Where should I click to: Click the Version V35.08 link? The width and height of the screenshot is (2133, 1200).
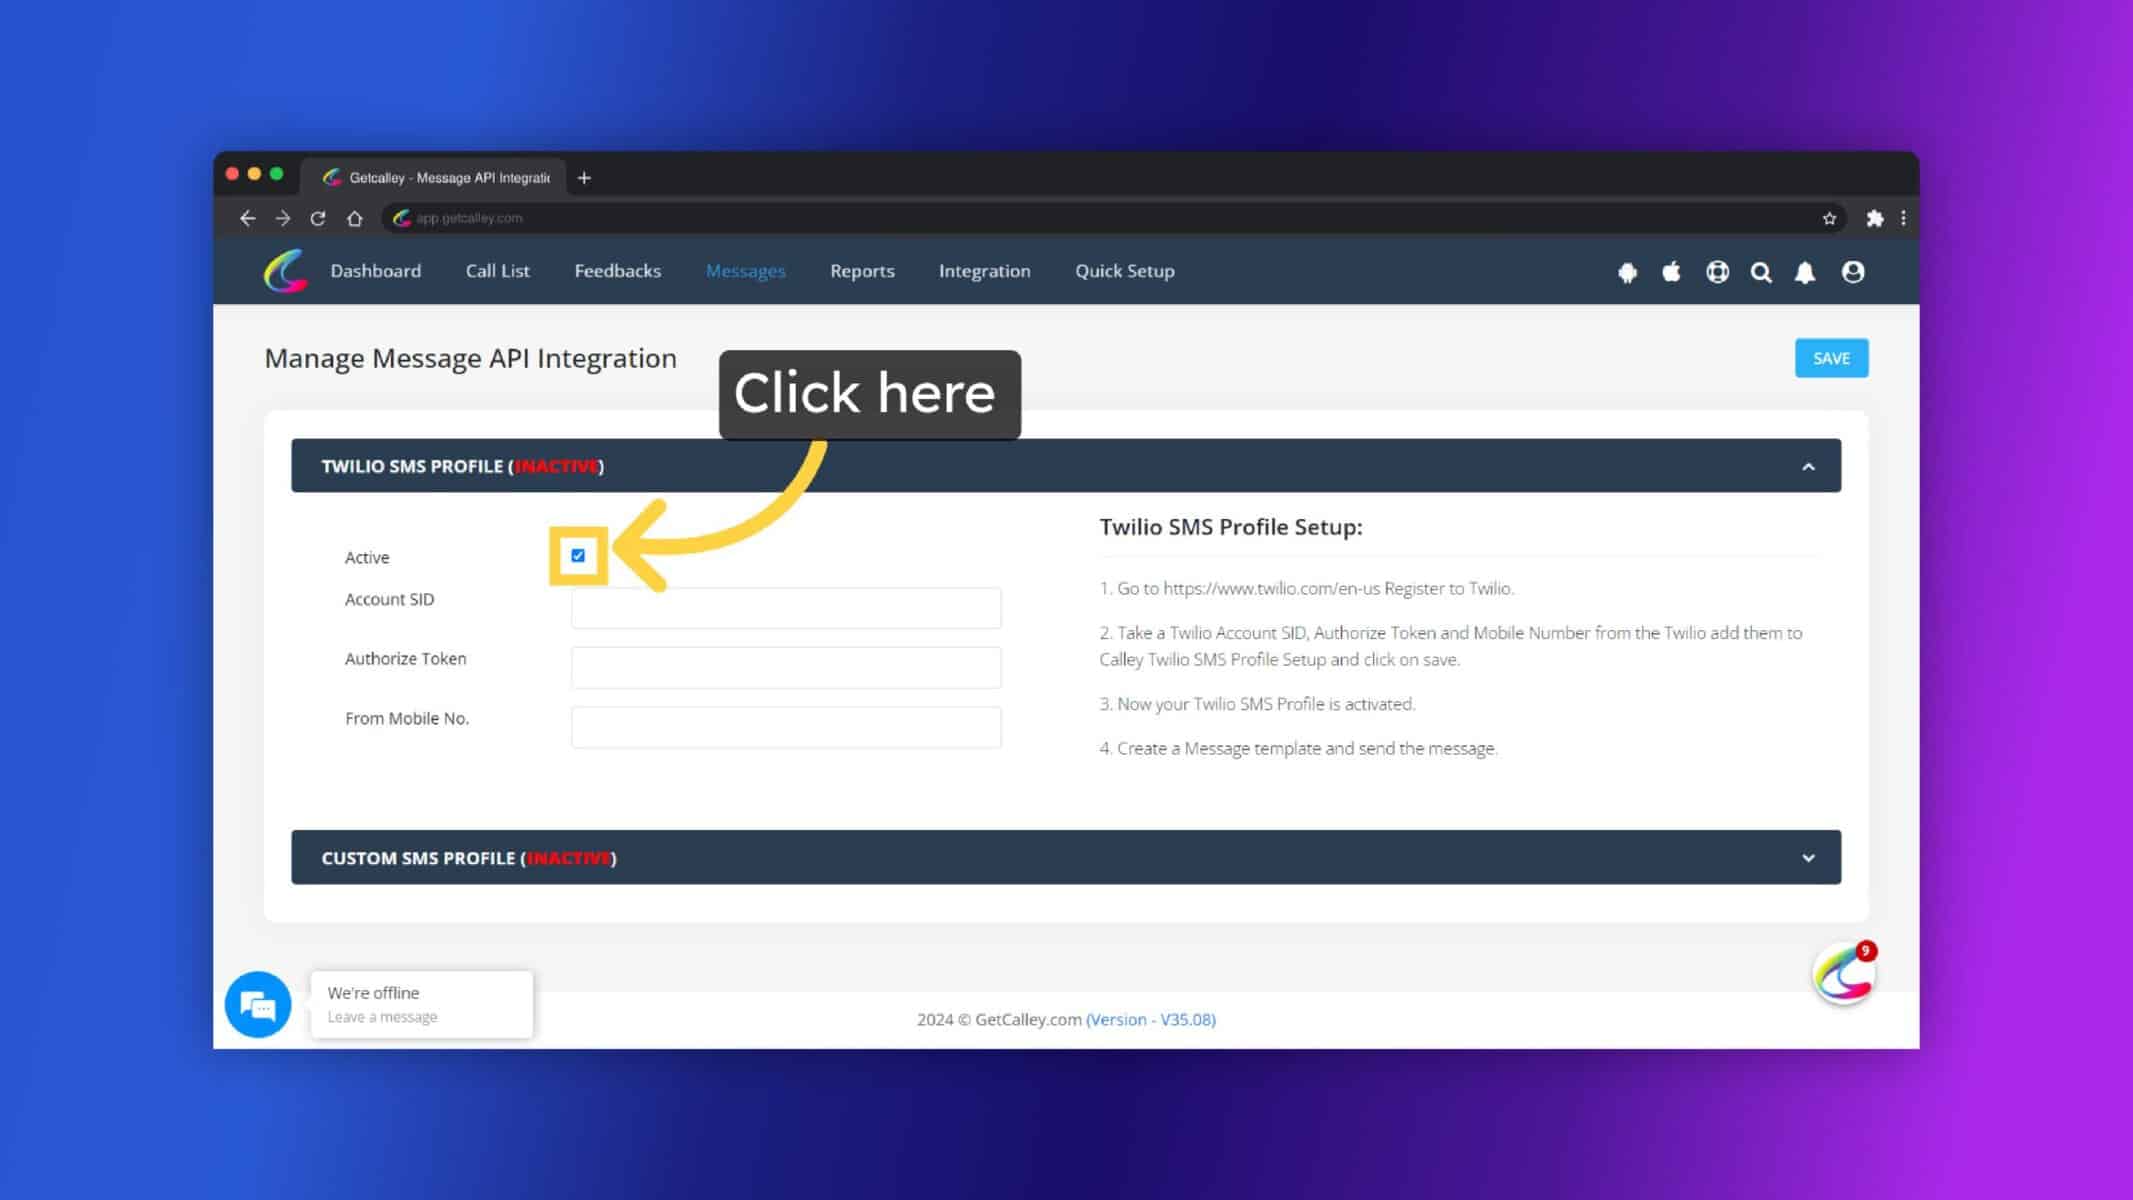[x=1151, y=1019]
